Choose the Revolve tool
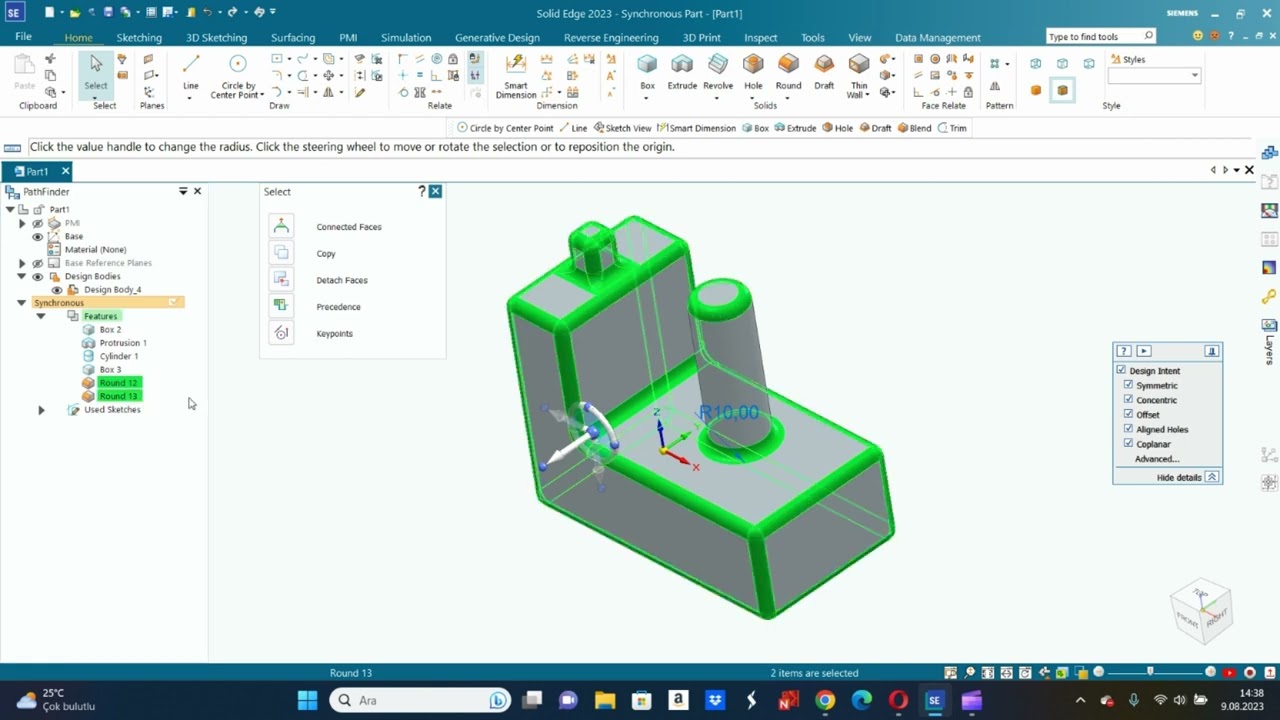Screen dimensions: 1280x720 (718, 72)
